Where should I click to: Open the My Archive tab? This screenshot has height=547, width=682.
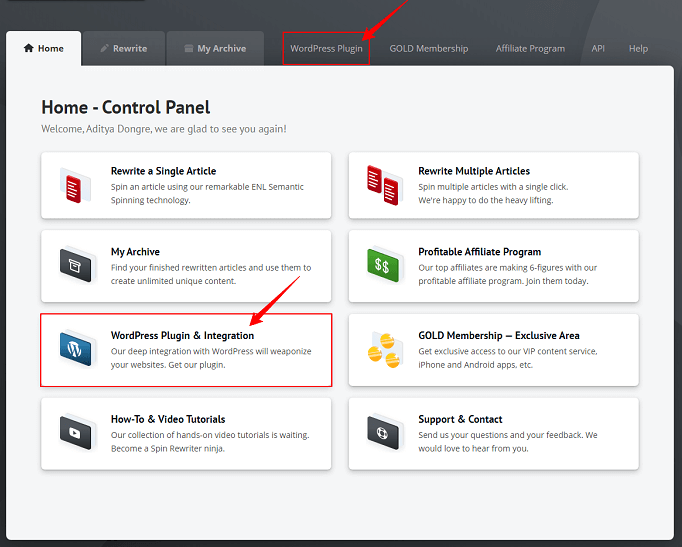pos(215,48)
